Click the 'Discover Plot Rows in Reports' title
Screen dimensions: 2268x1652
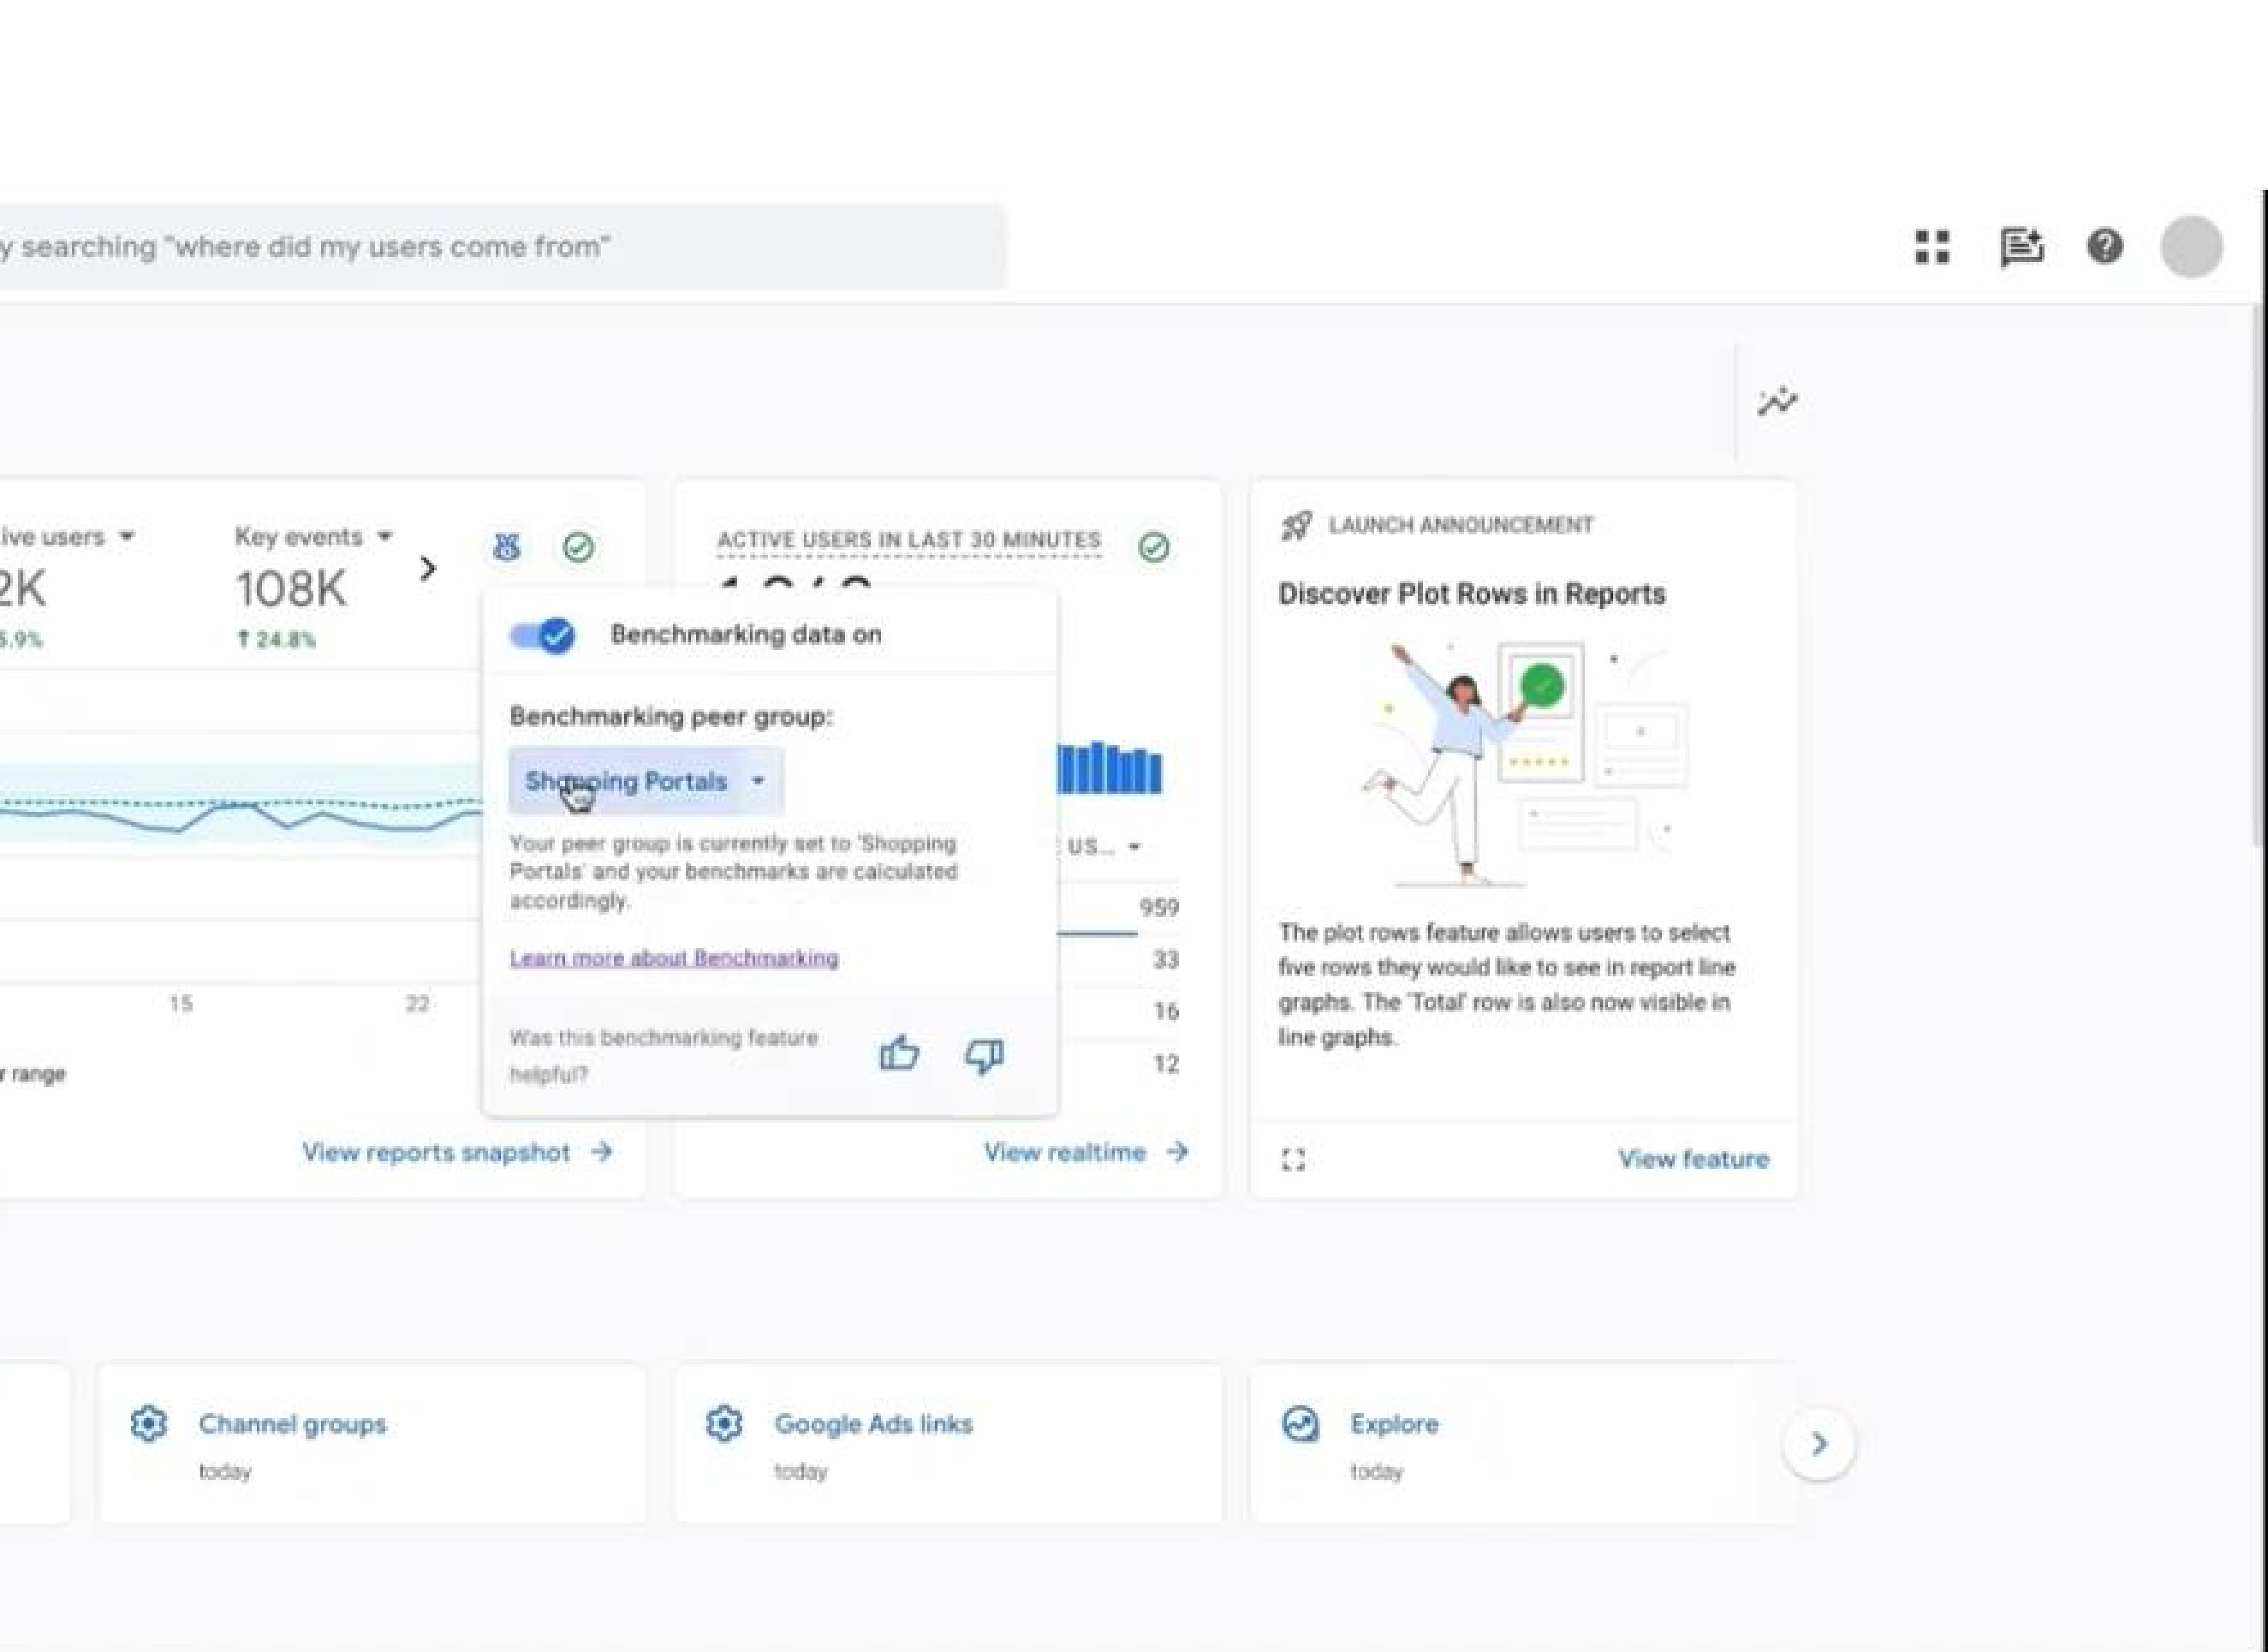(1472, 594)
